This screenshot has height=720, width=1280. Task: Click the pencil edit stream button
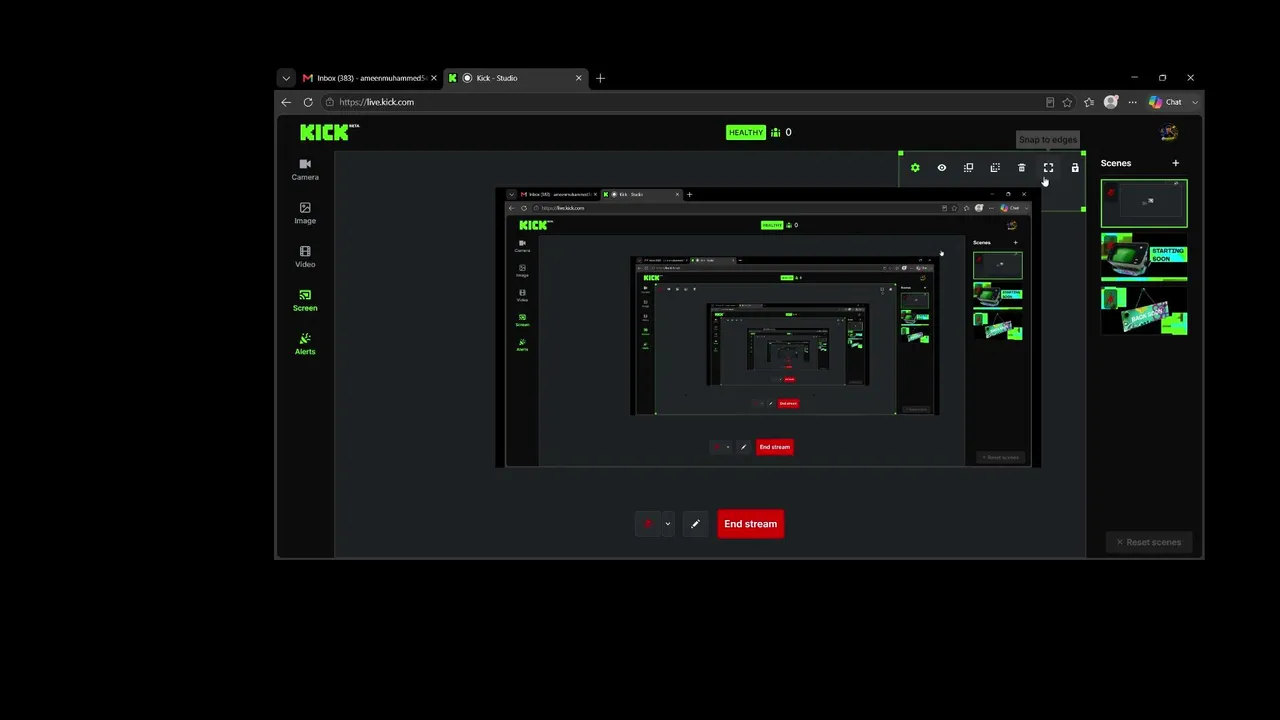[x=695, y=524]
